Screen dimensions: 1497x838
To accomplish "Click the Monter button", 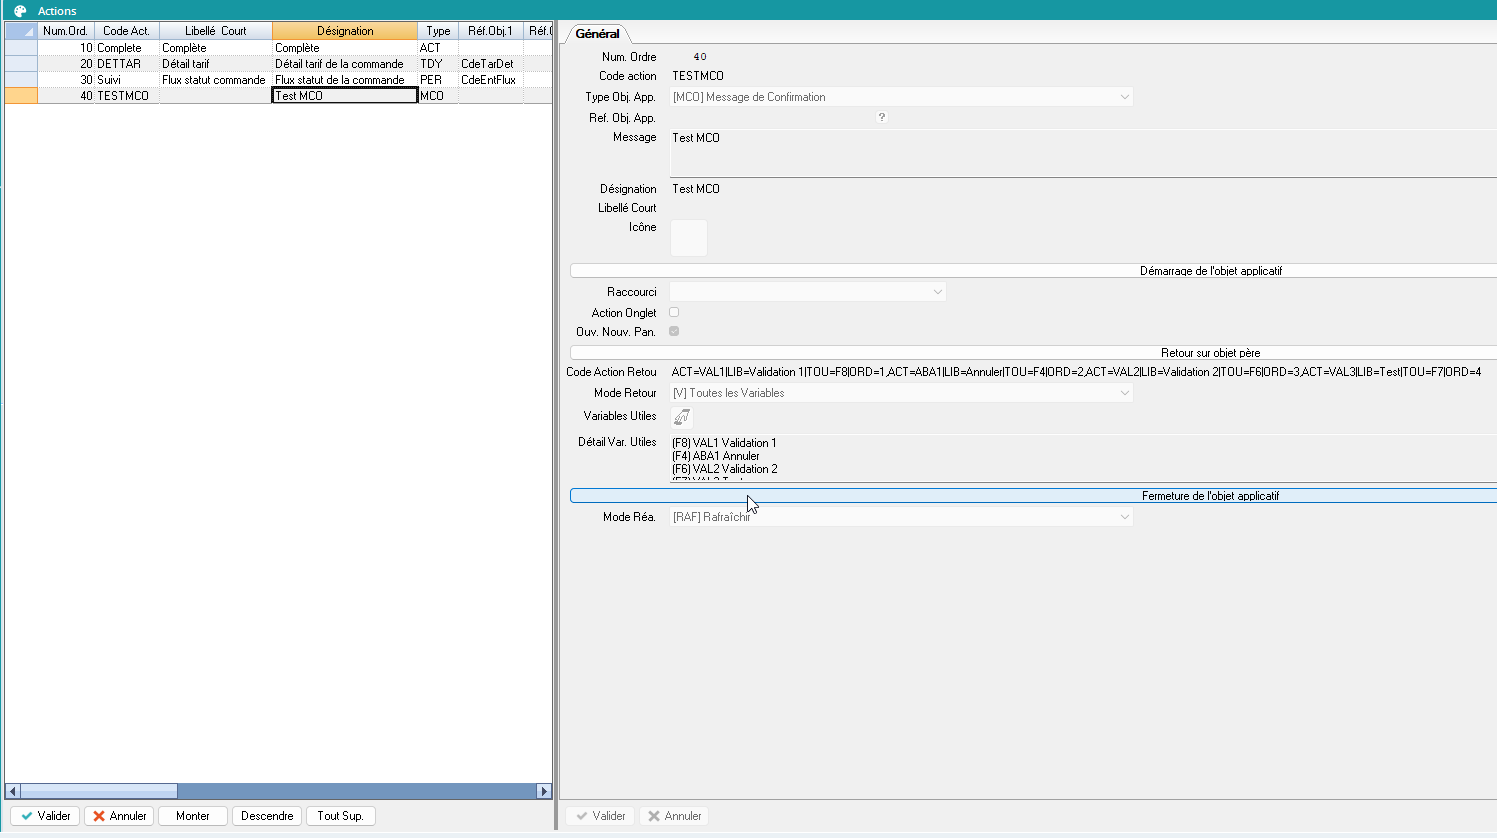I will click(x=193, y=816).
